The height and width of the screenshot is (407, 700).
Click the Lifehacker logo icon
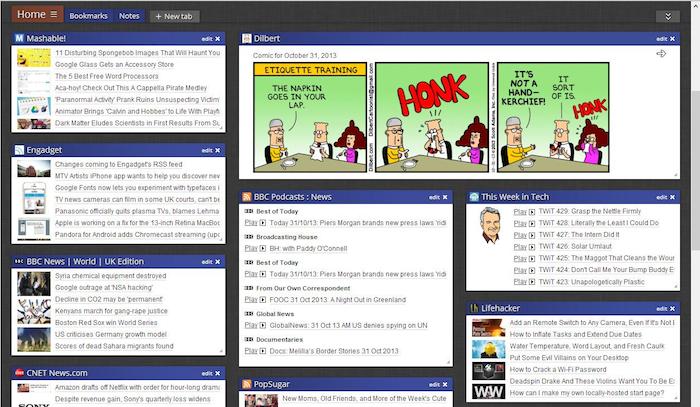(474, 308)
